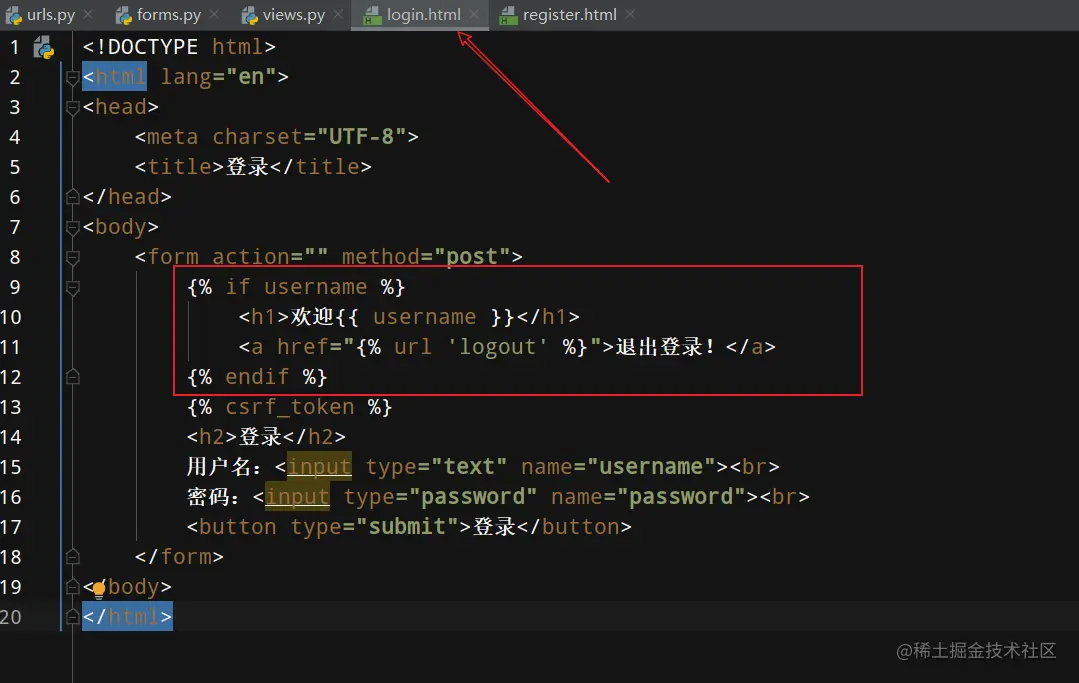Click the title text 登录 on line 5
1079x683 pixels.
coord(247,166)
